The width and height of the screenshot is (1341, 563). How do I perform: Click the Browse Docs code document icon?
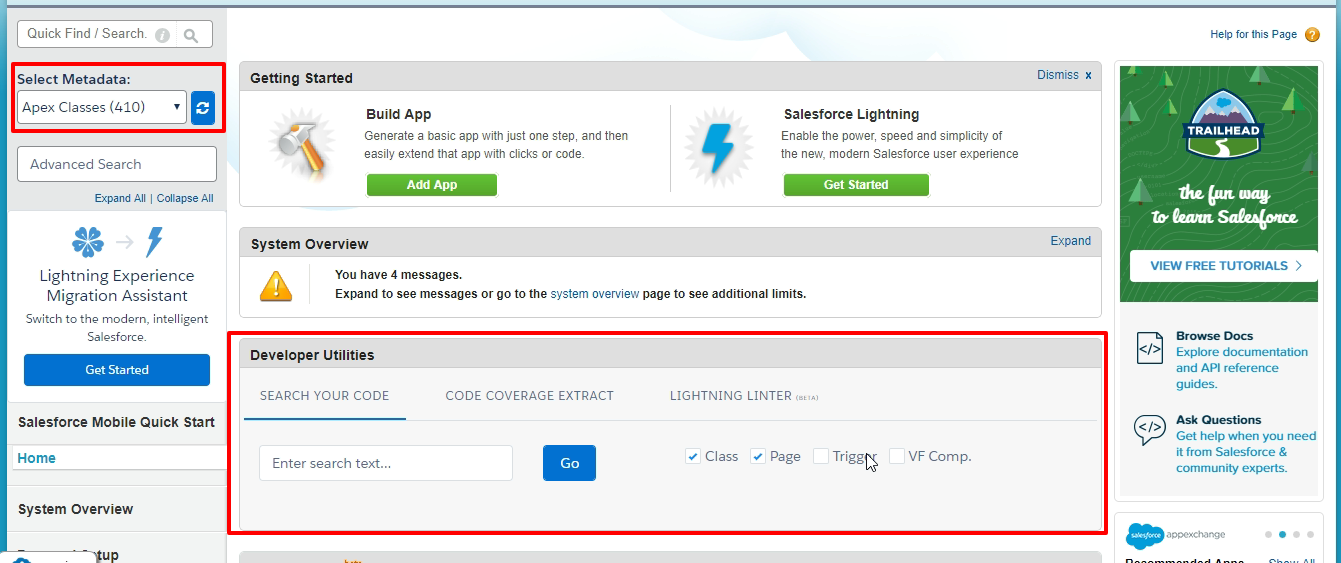click(x=1150, y=348)
